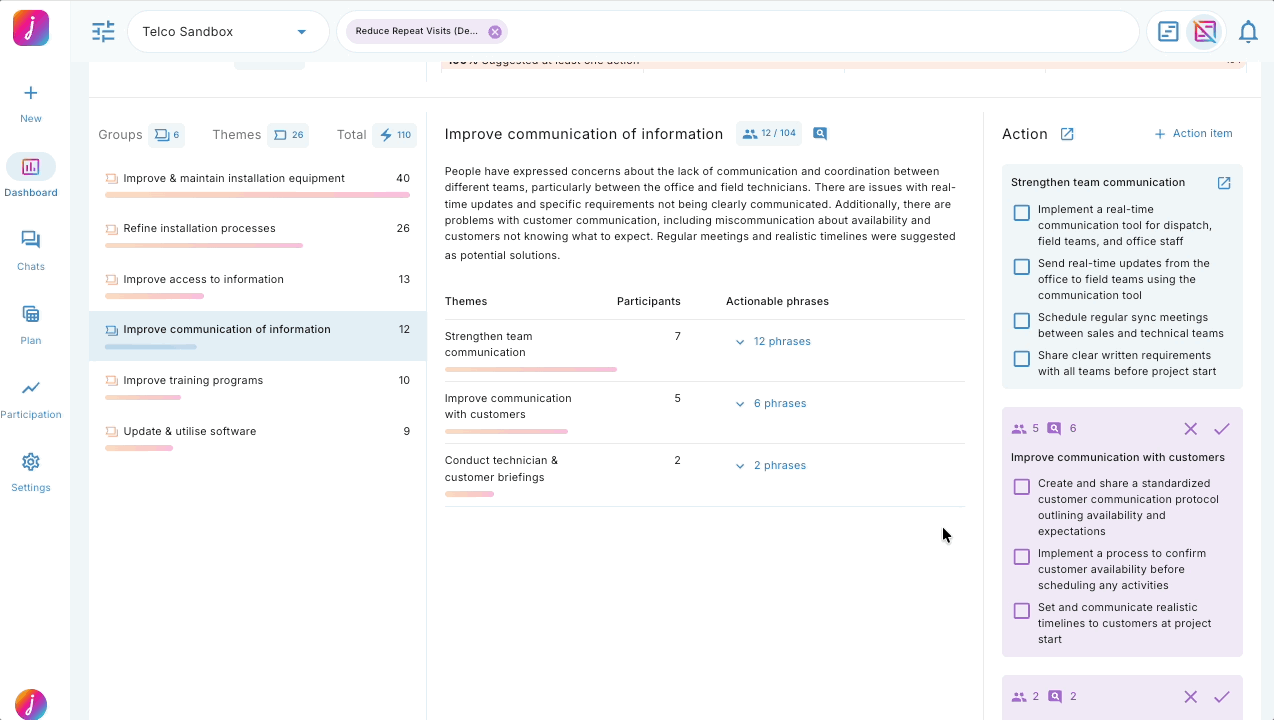Remove the Reduce Repeat Visits filter chip
Viewport: 1274px width, 720px height.
coord(495,32)
